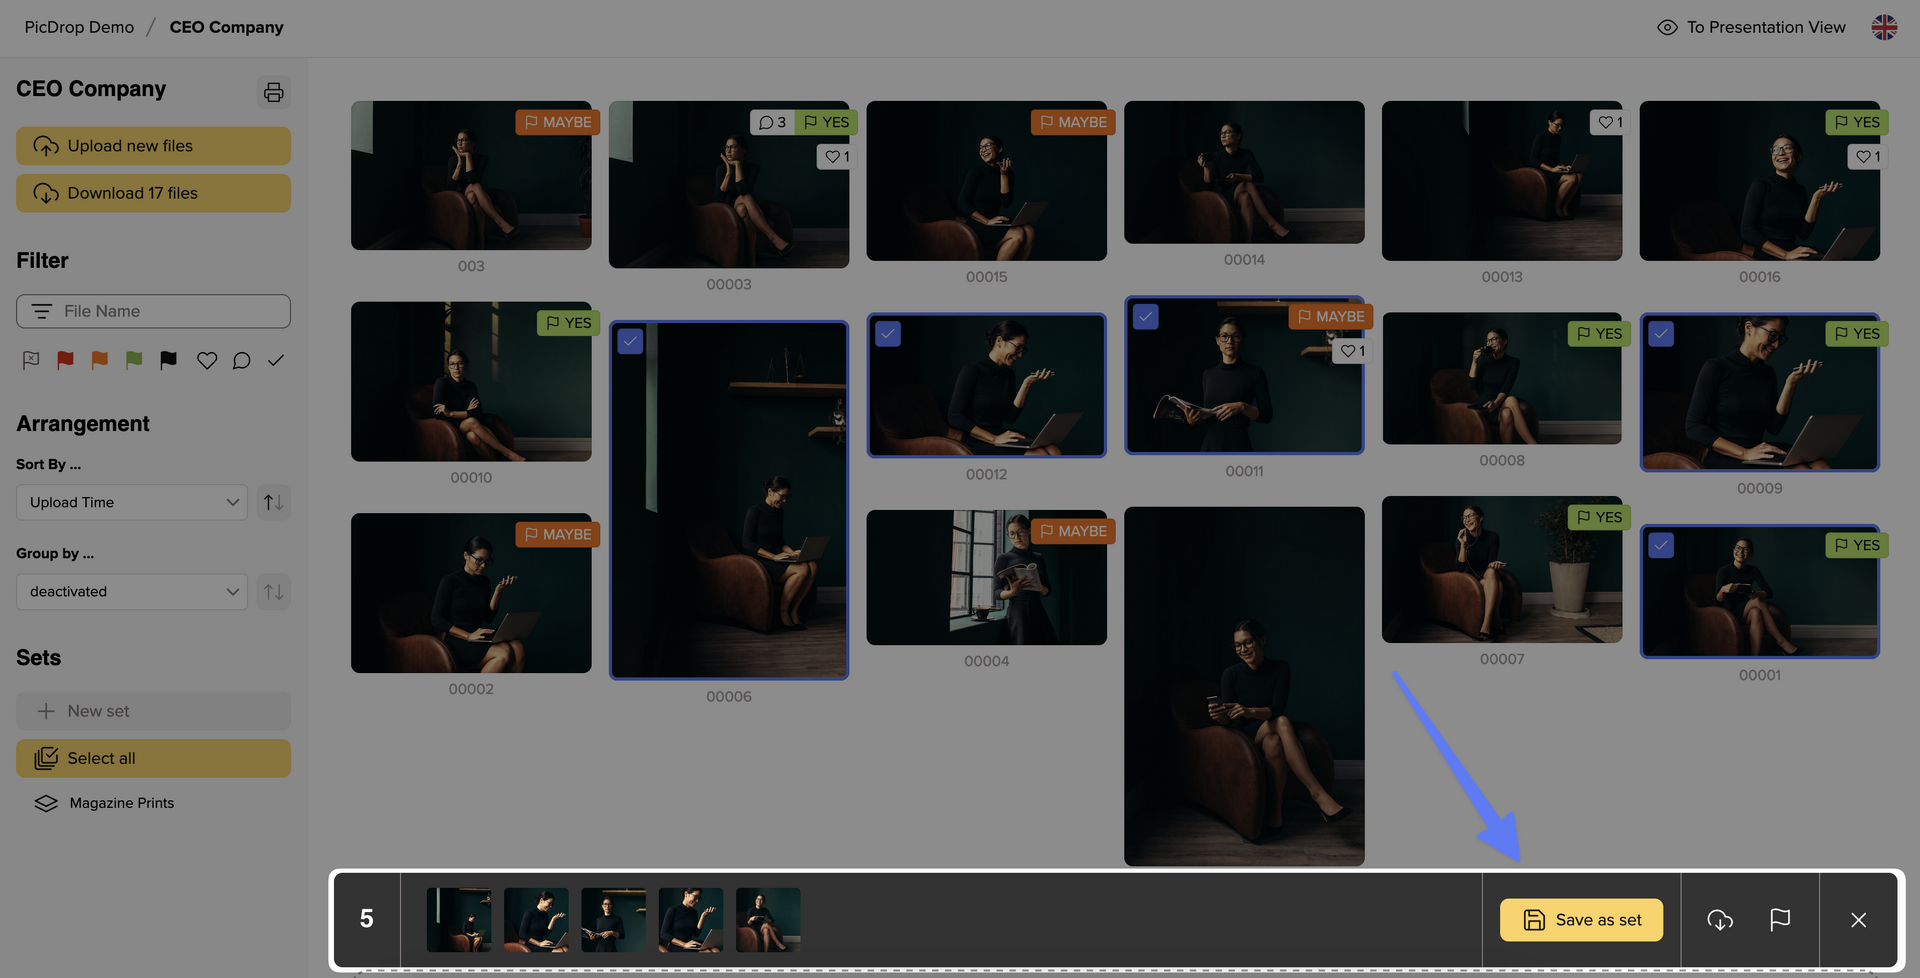
Task: Reverse group order next to deactivated
Action: click(273, 592)
